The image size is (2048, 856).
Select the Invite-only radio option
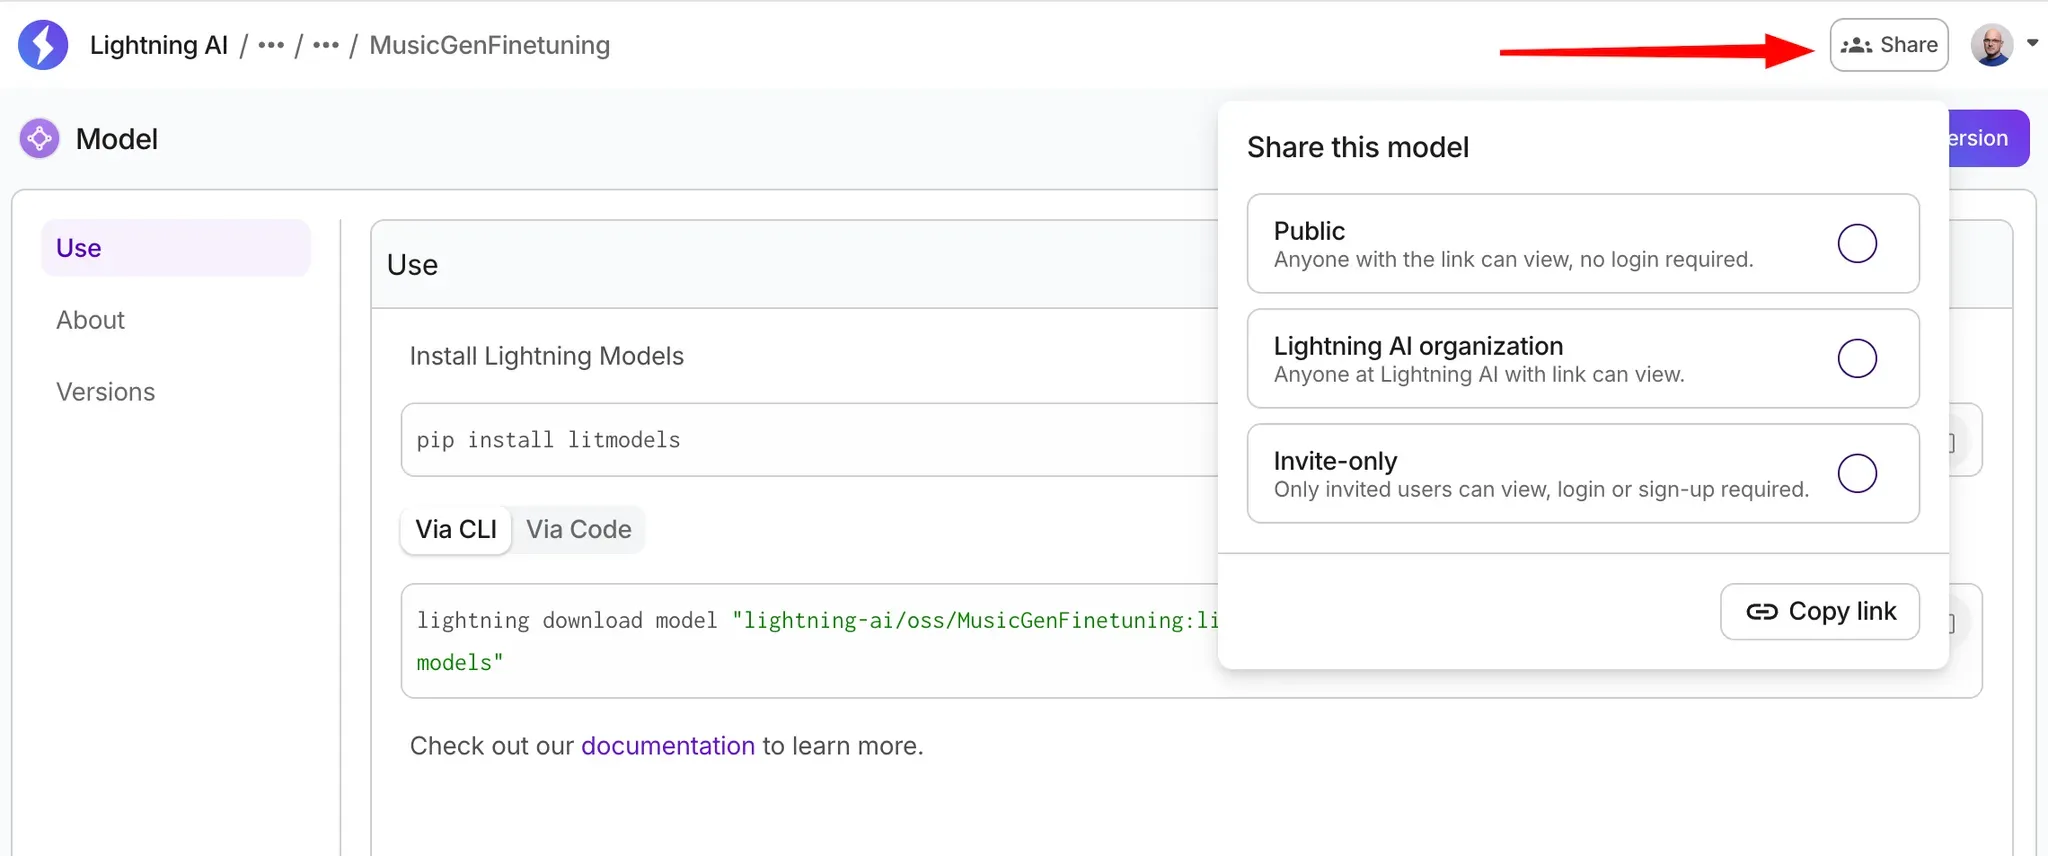point(1857,473)
